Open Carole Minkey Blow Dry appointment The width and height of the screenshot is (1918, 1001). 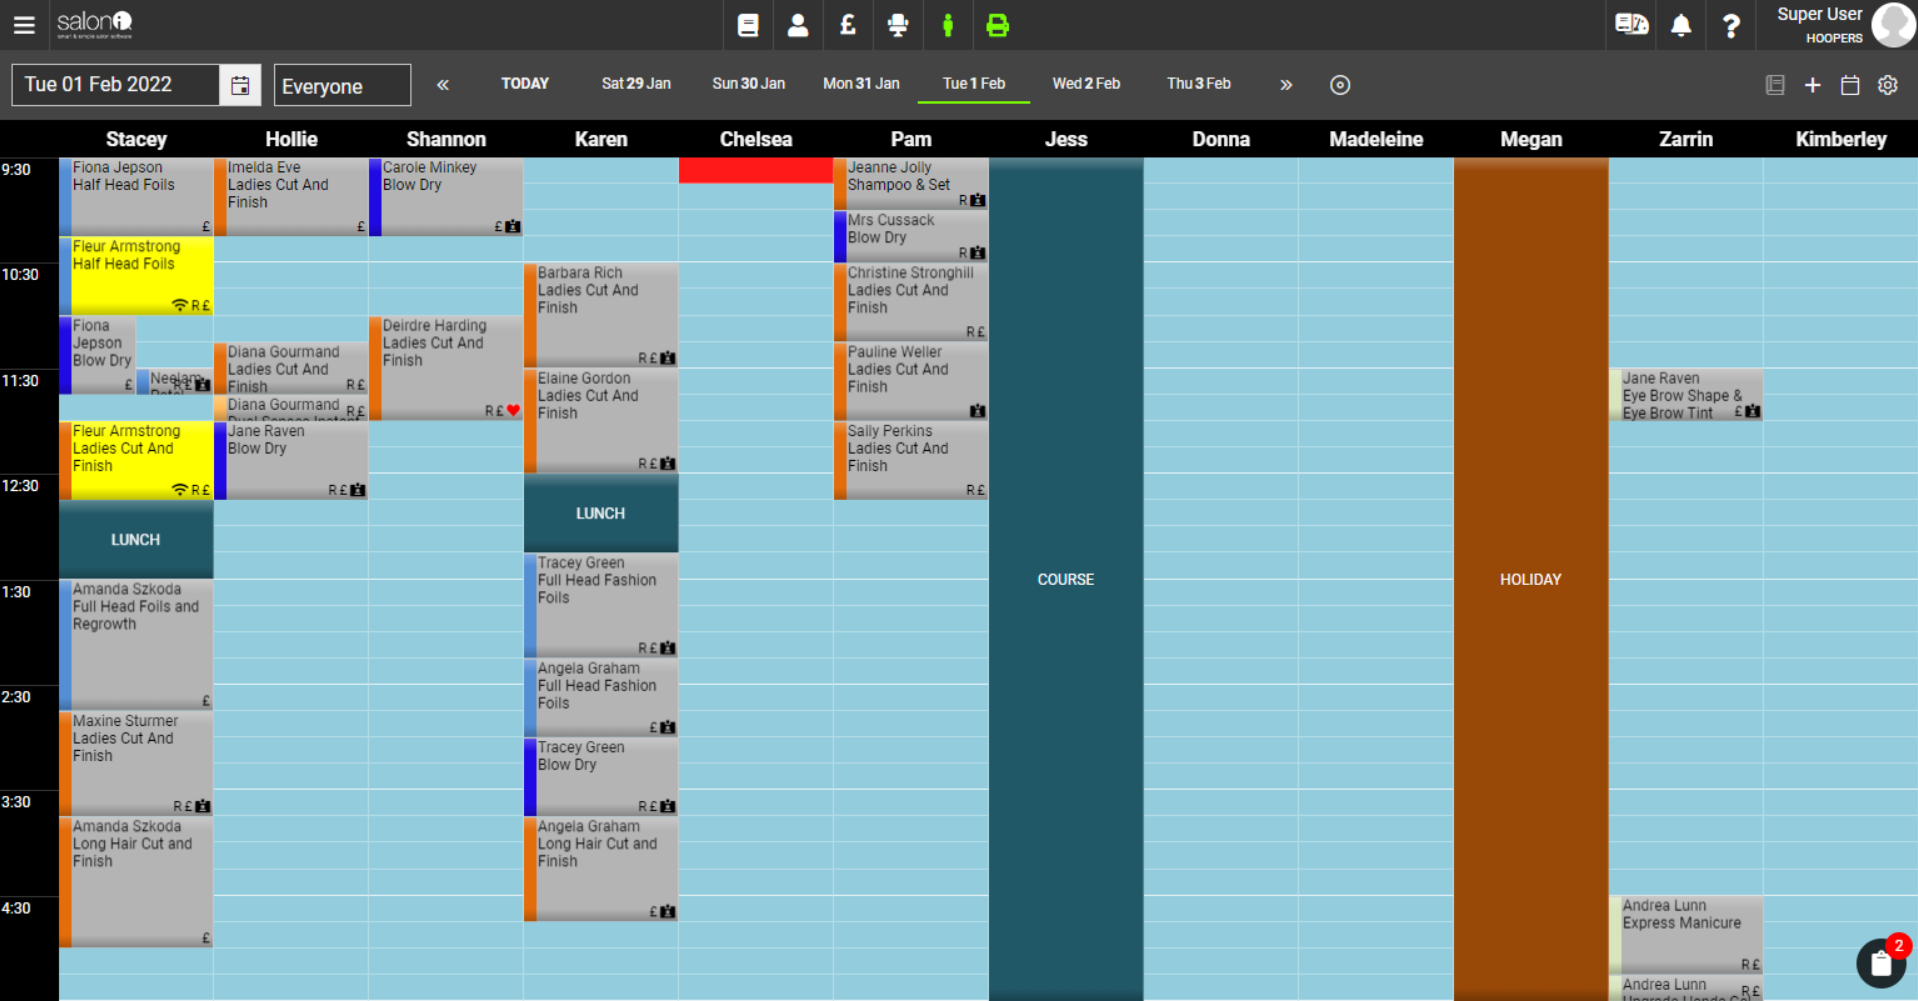(446, 196)
